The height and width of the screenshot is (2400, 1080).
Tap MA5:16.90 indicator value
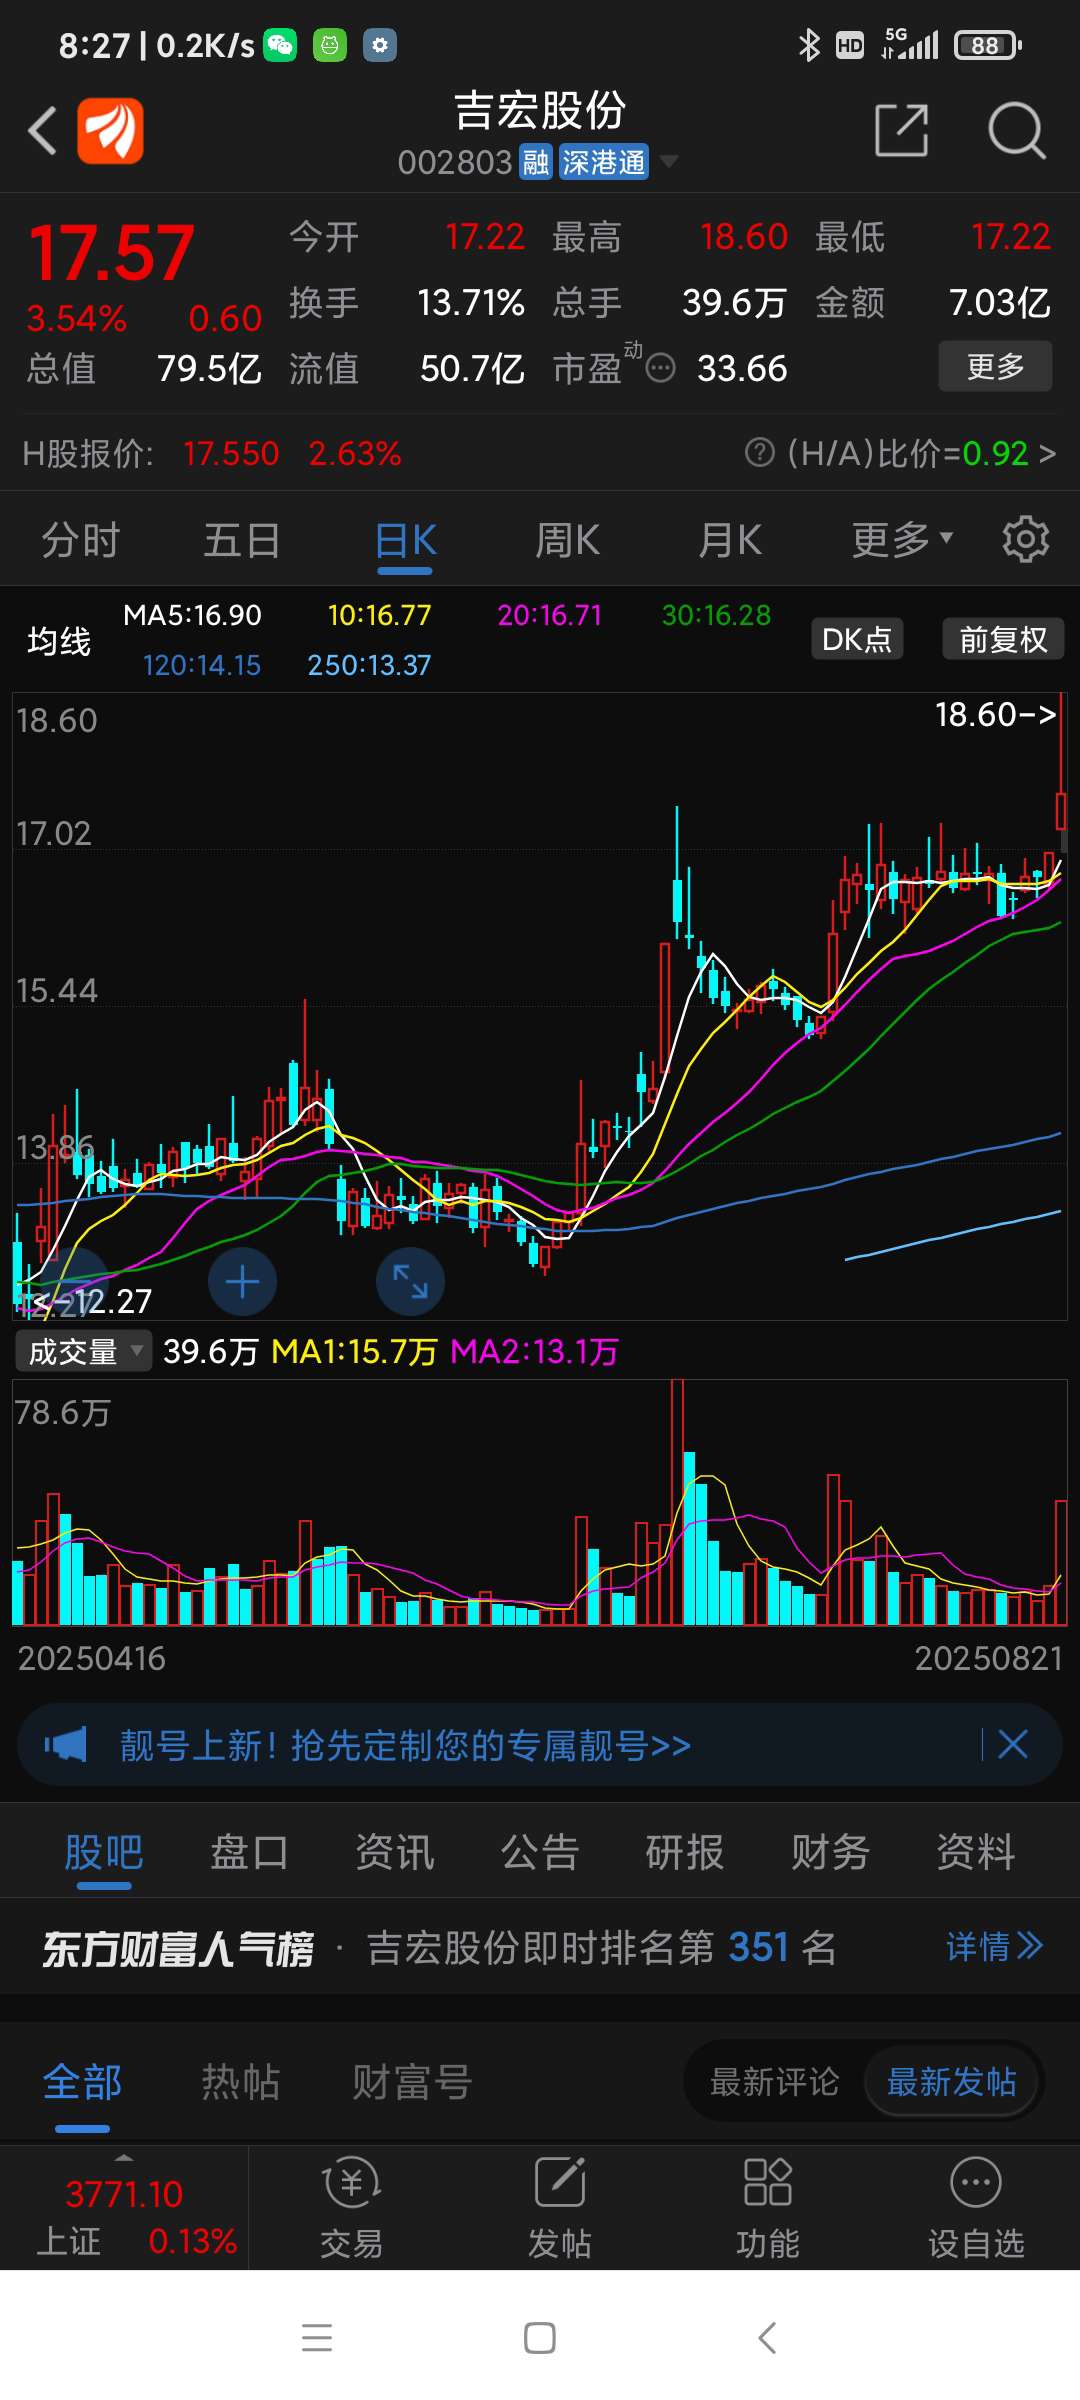point(192,615)
